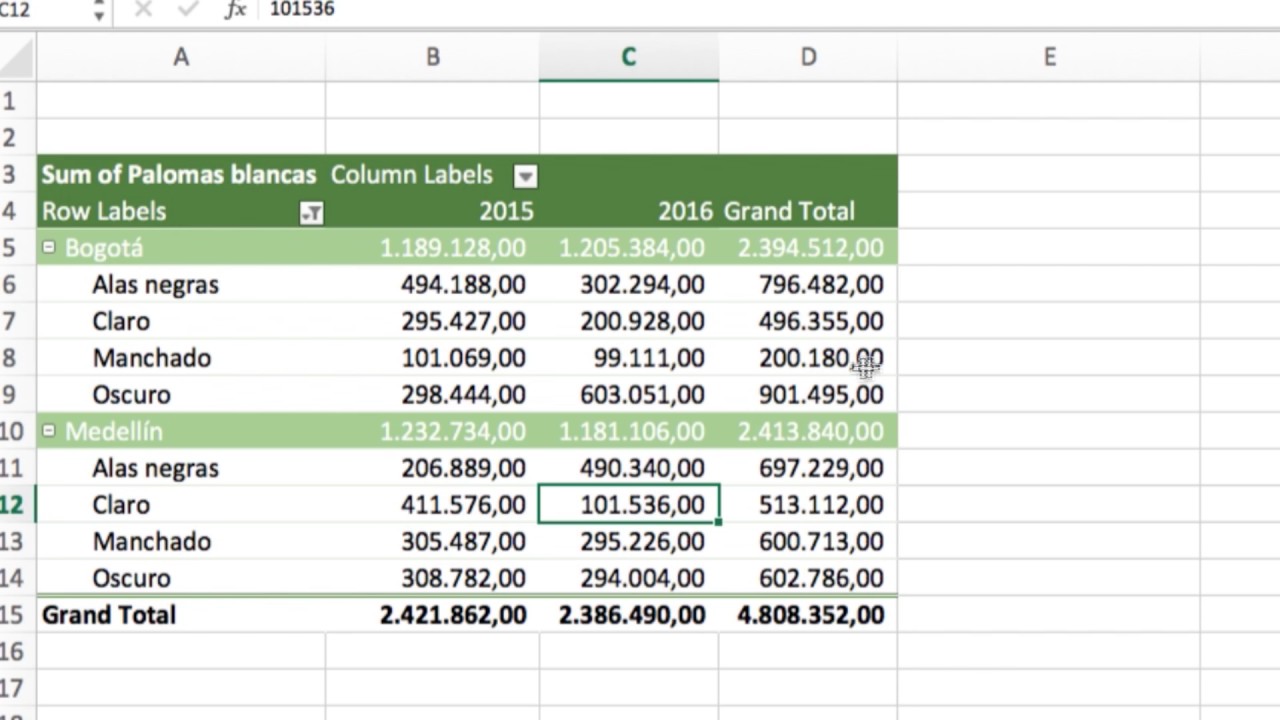This screenshot has height=720, width=1280.
Task: Collapse the Bogotá group
Action: [49, 248]
